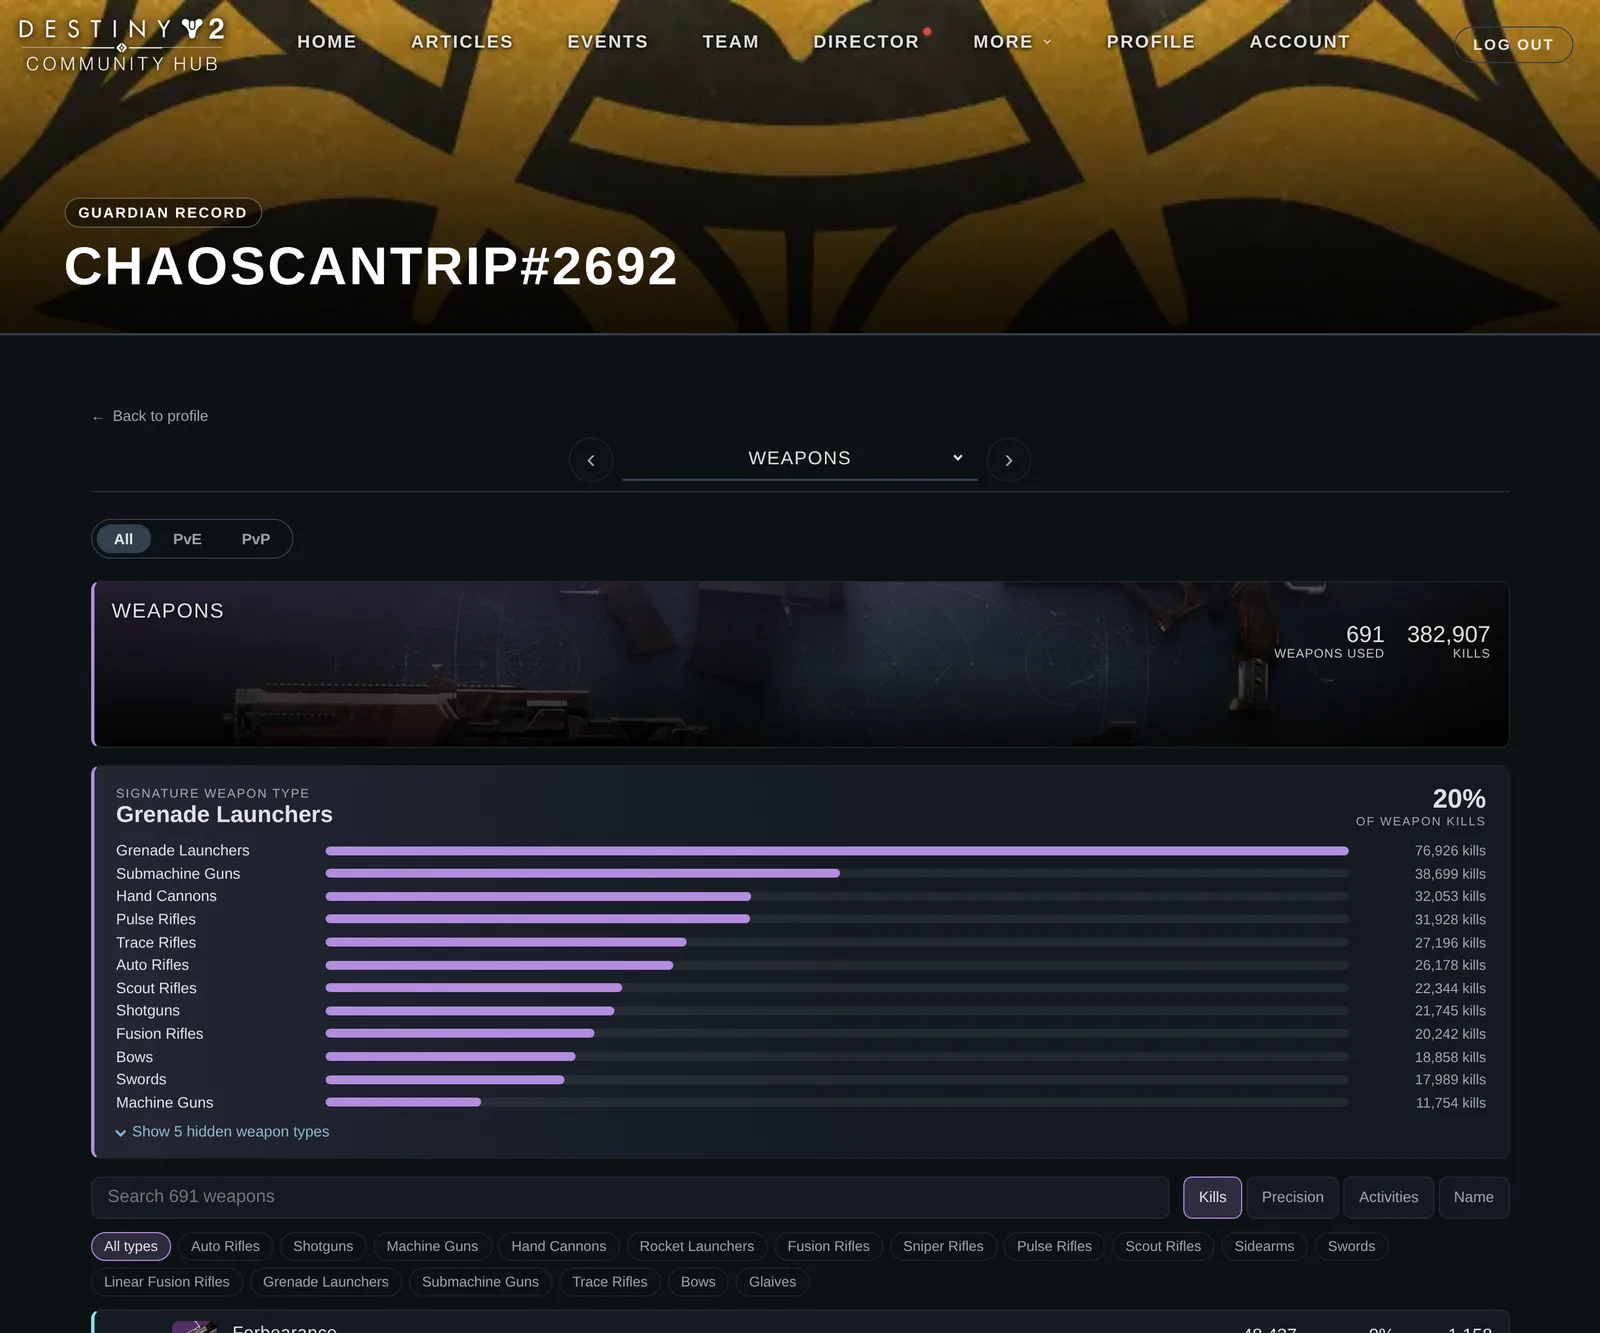Sort weapons by Activities
Viewport: 1600px width, 1333px height.
click(1389, 1197)
